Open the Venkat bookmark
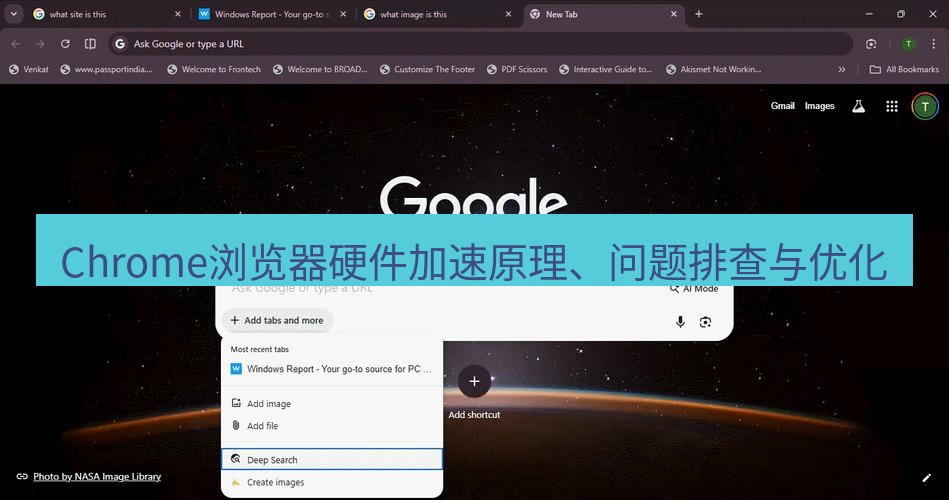Screen dimensions: 949x500 pos(28,70)
